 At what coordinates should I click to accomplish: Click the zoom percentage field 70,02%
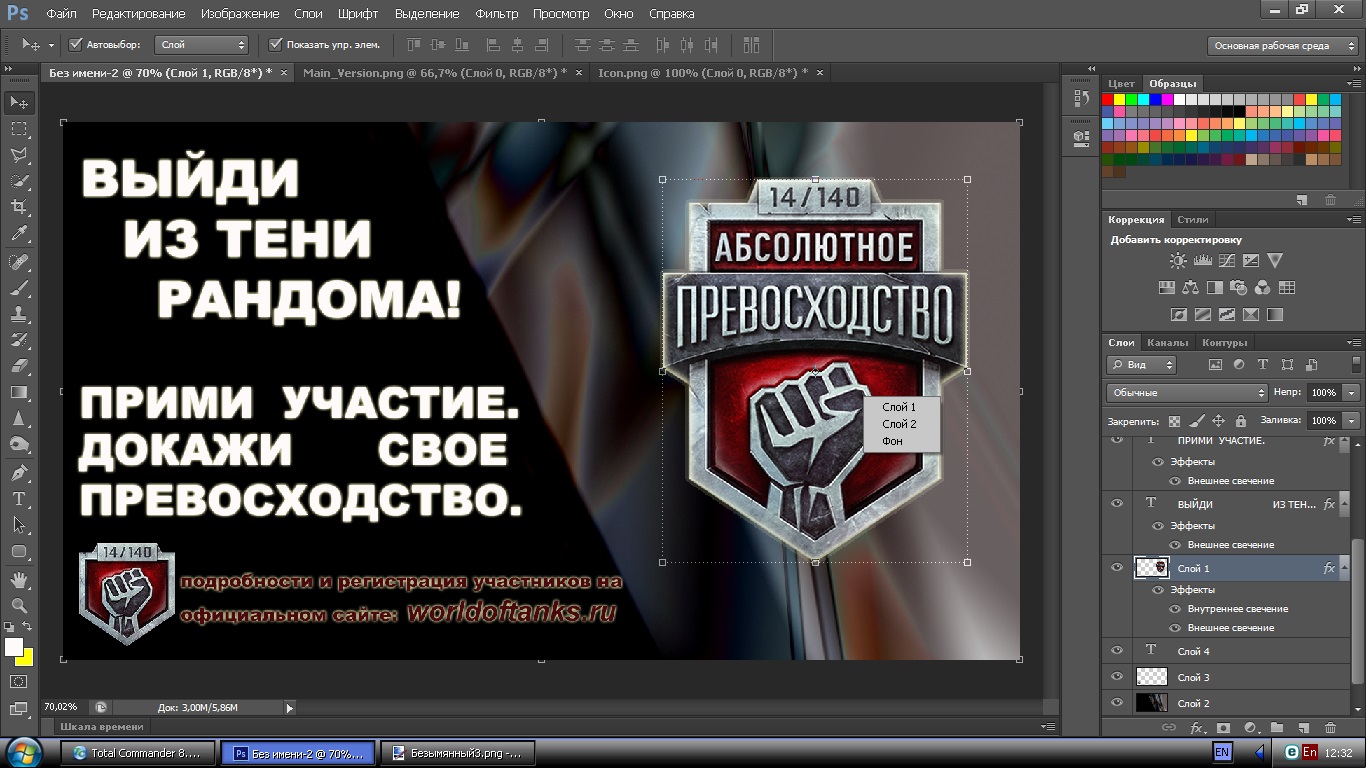click(63, 708)
